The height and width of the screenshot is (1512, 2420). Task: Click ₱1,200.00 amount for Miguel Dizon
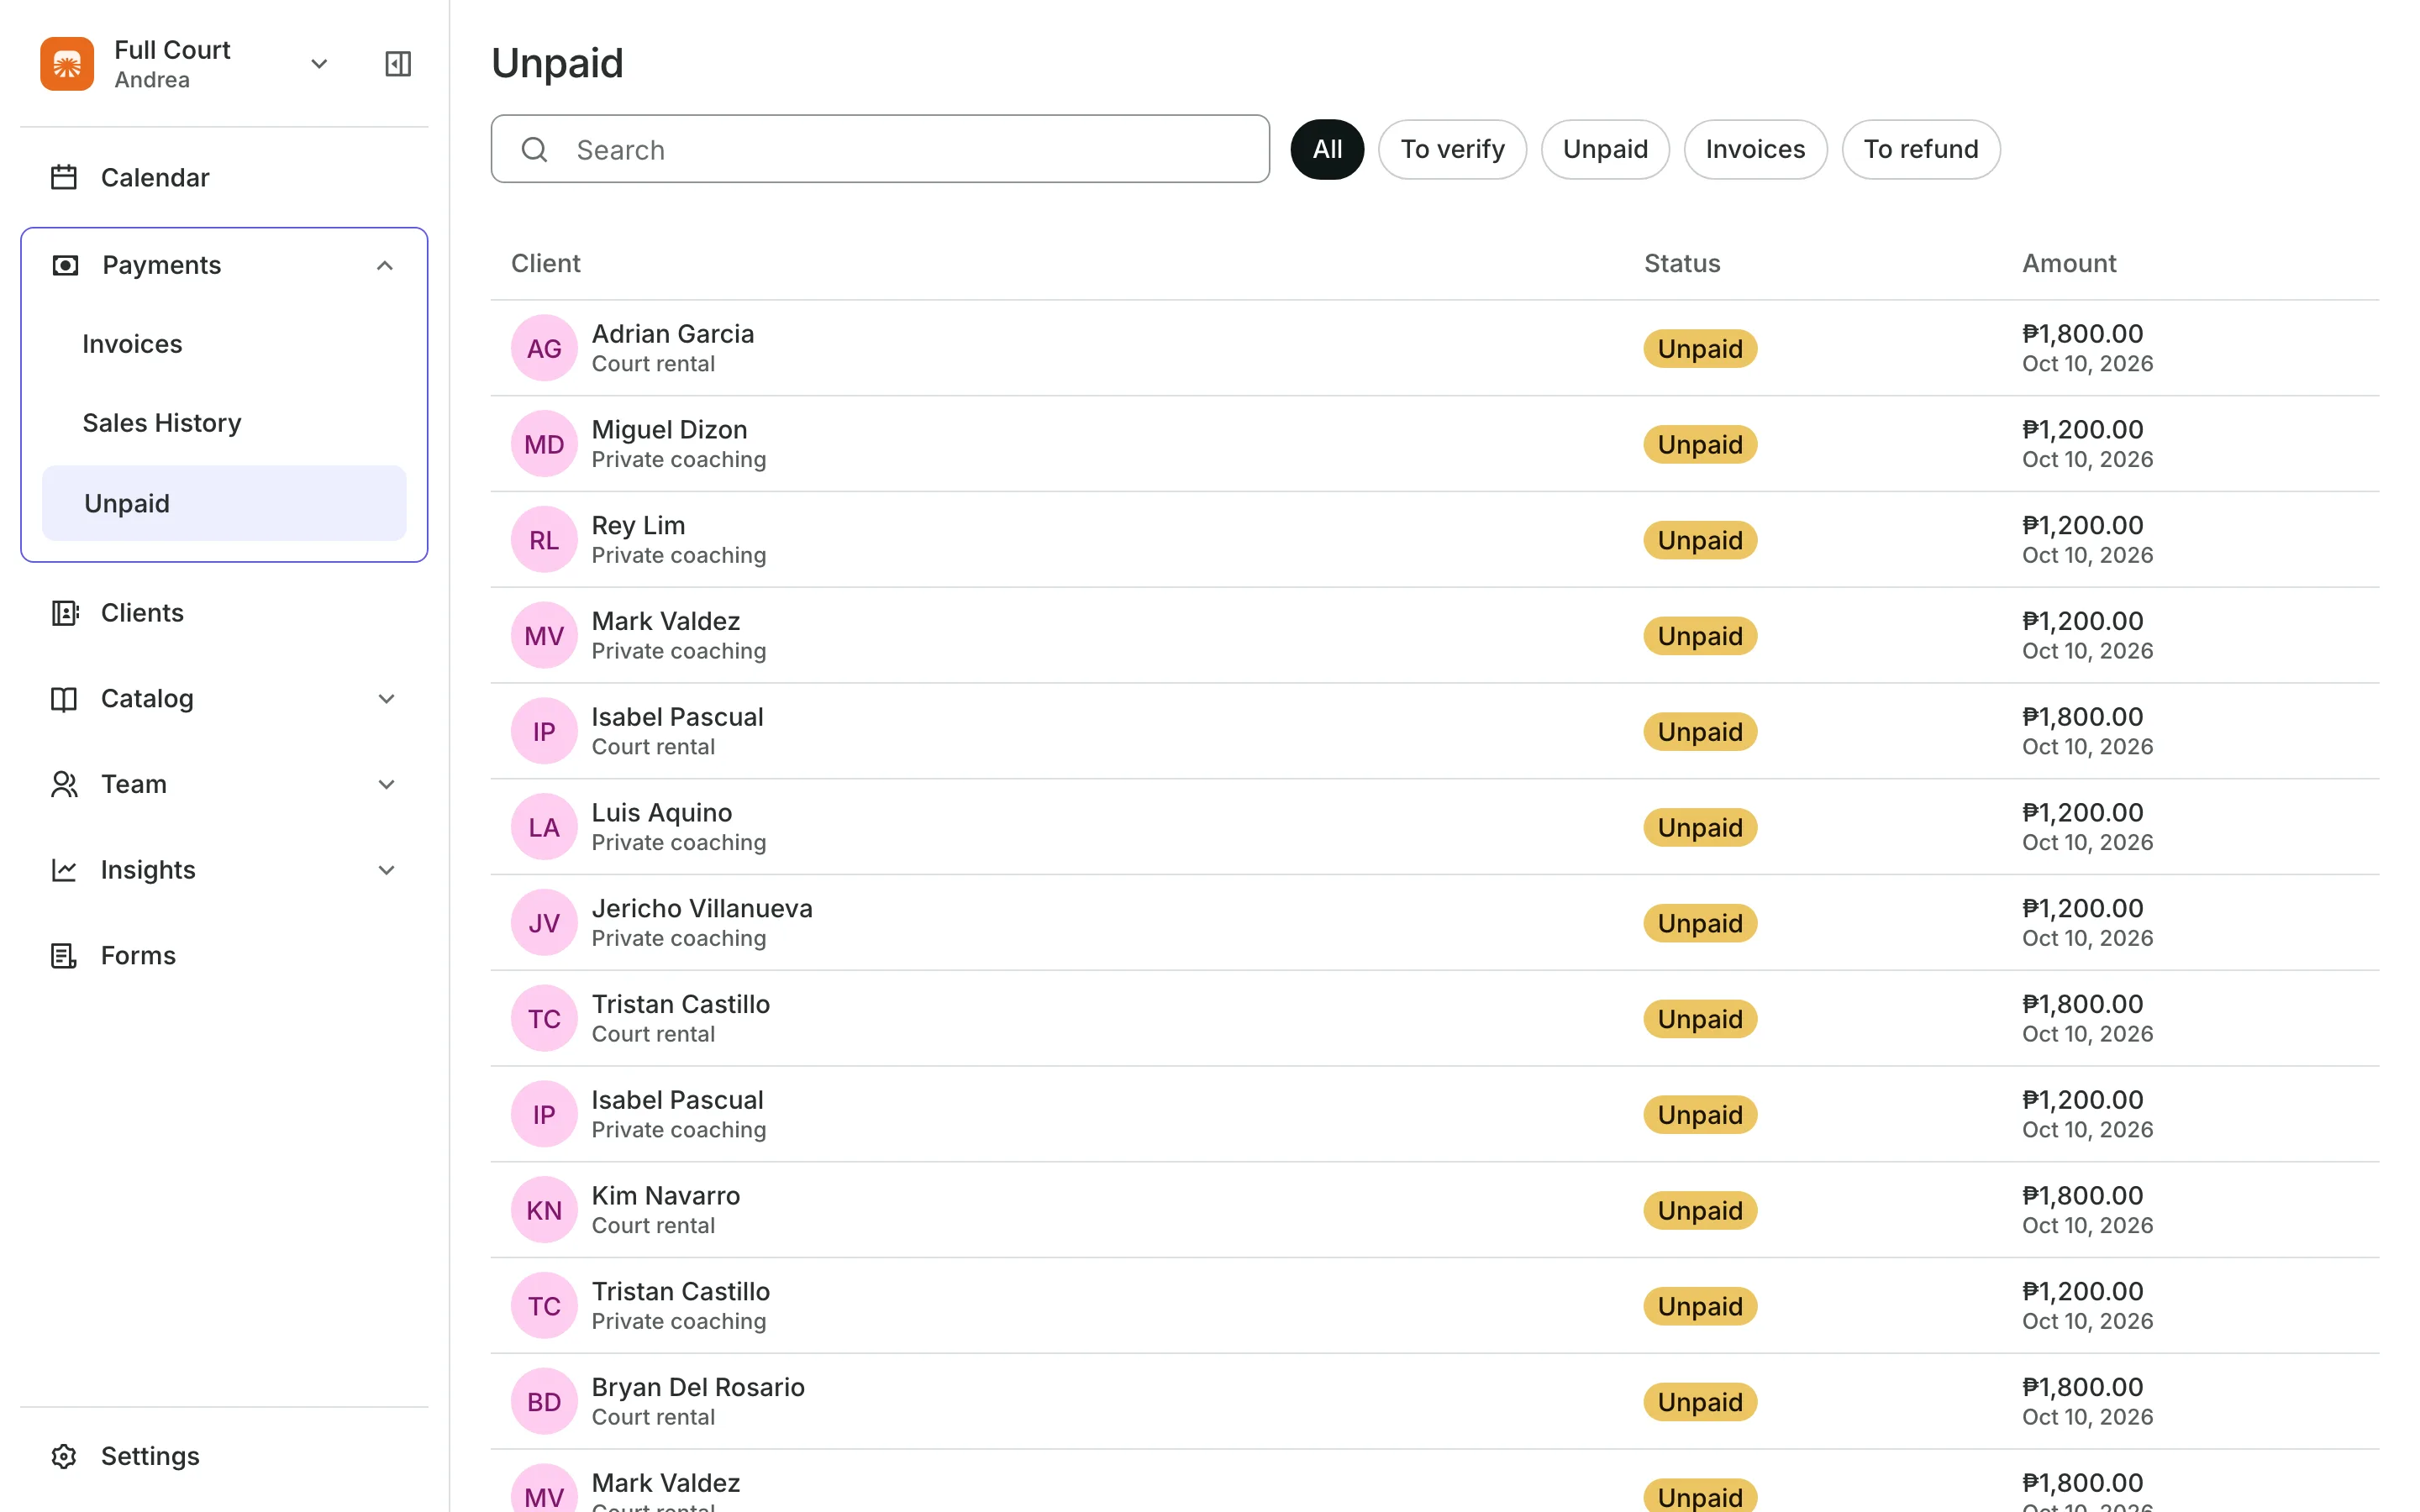[x=2082, y=429]
